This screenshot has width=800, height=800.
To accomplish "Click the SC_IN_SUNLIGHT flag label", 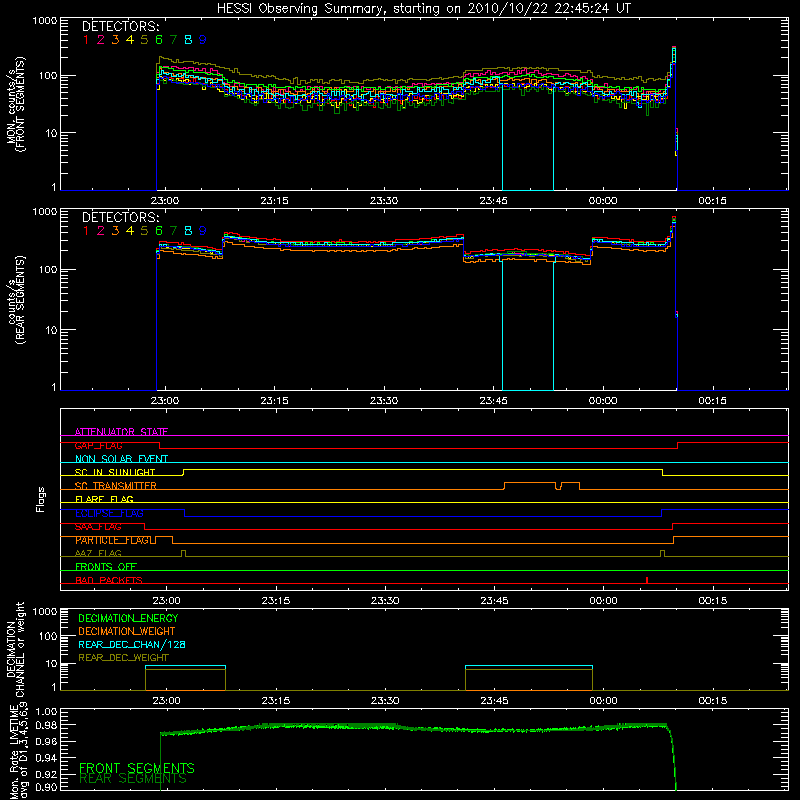I will [115, 472].
